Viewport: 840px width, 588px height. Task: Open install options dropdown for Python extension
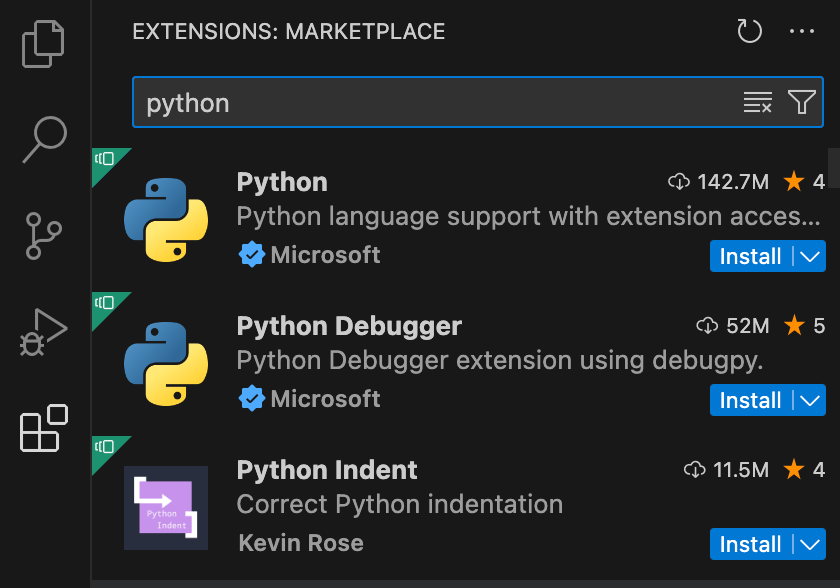pyautogui.click(x=809, y=256)
